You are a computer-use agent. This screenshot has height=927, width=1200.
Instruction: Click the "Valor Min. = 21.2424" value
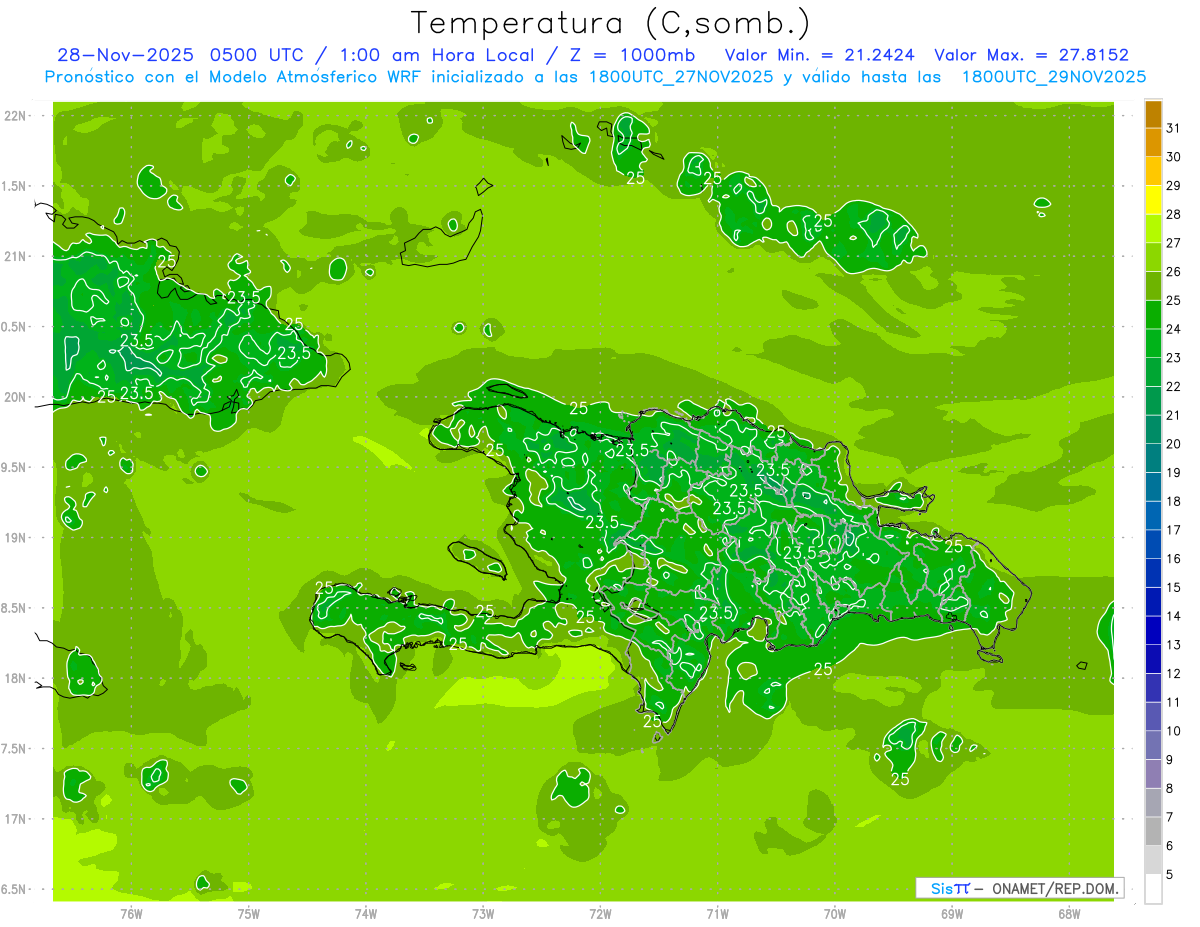(820, 55)
